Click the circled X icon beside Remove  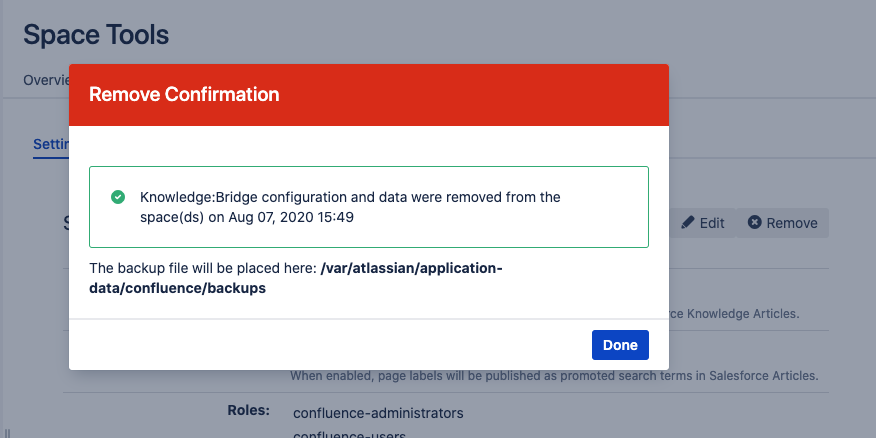755,223
